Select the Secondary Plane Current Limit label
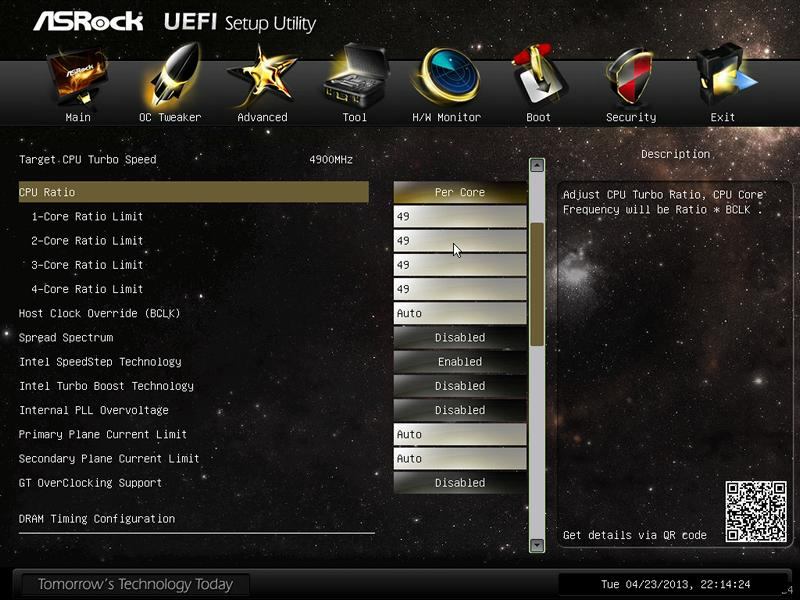800x600 pixels. (109, 459)
